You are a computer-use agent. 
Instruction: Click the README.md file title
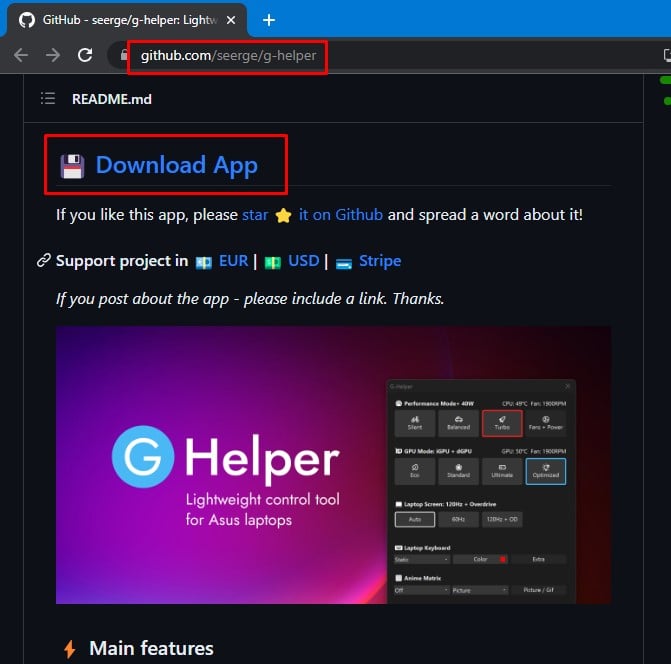[x=112, y=99]
